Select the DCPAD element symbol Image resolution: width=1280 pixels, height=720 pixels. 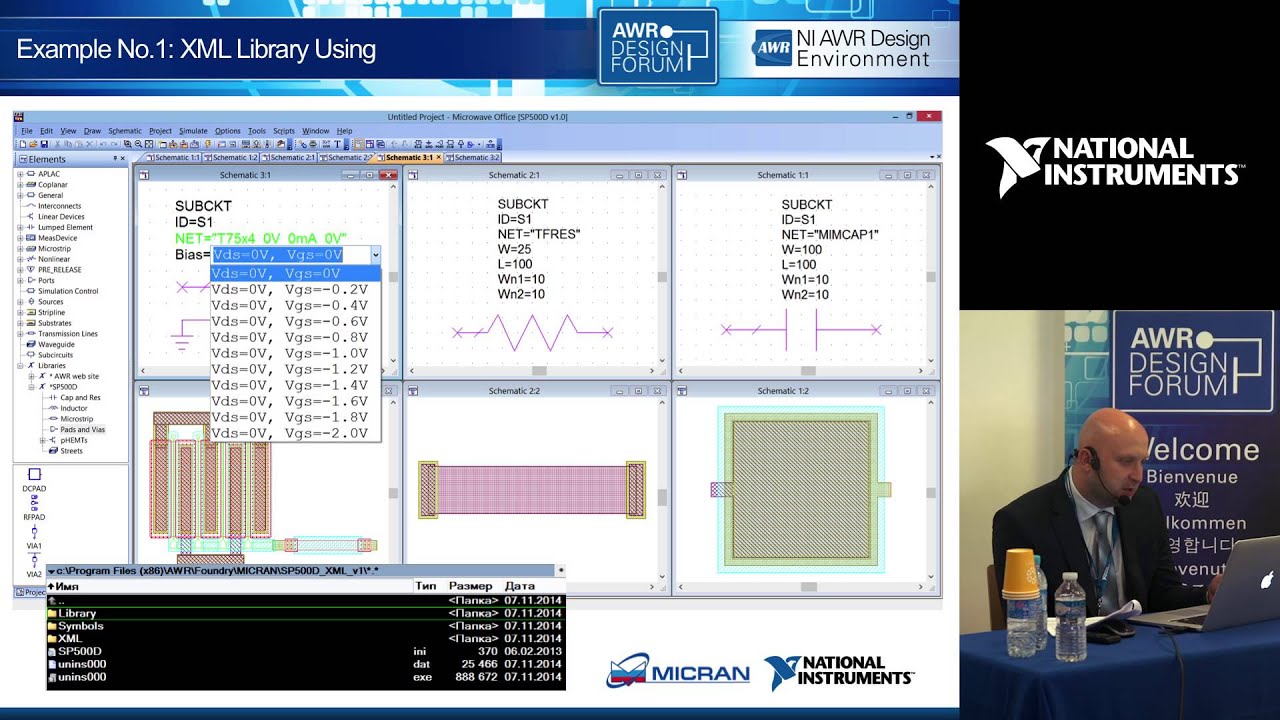point(34,474)
